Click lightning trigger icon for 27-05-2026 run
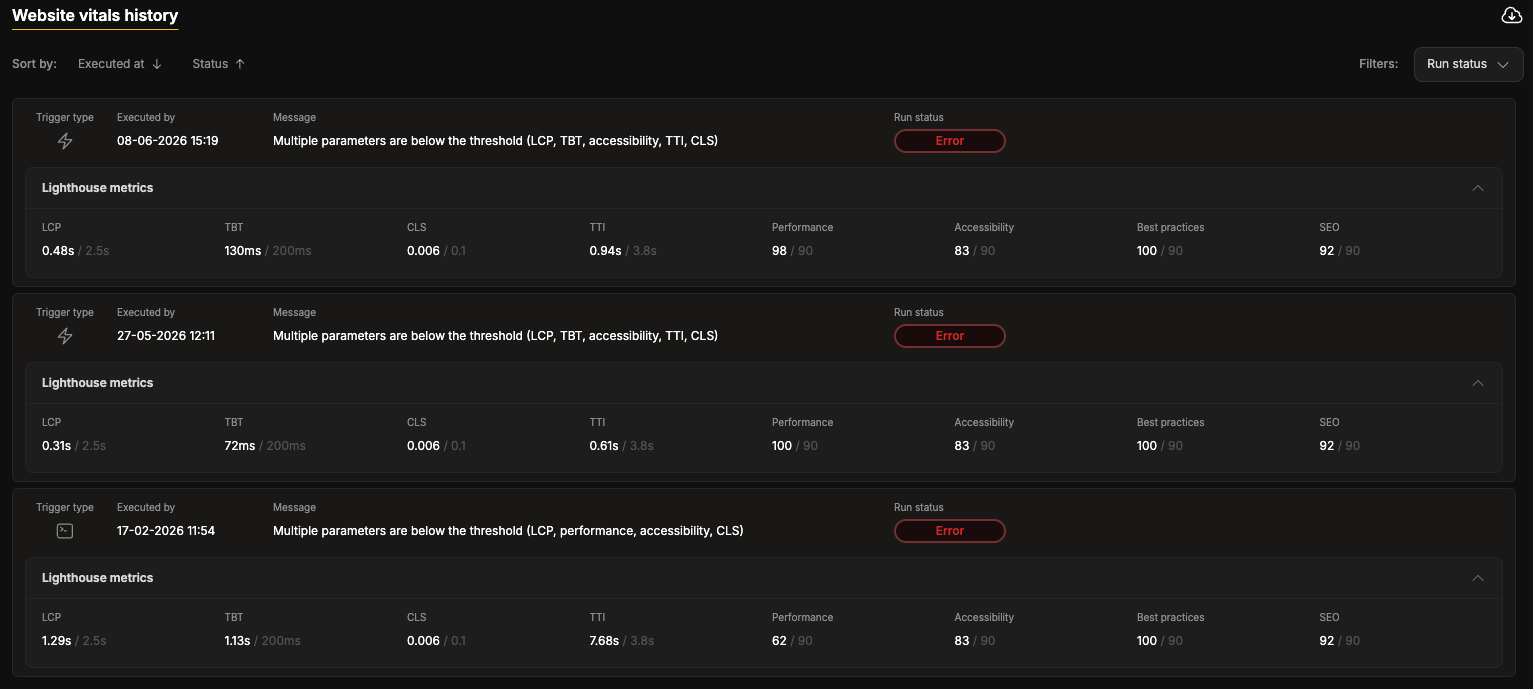 65,336
